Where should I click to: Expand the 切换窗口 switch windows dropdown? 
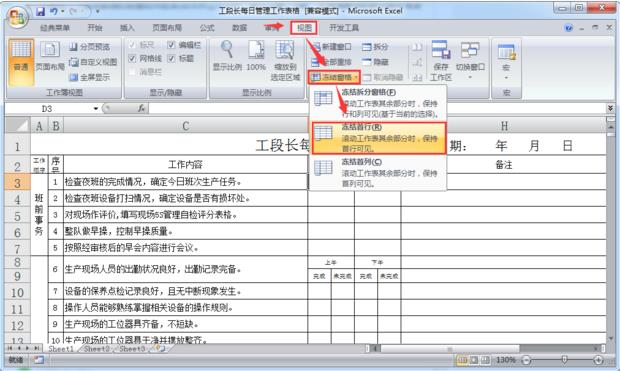coord(470,61)
